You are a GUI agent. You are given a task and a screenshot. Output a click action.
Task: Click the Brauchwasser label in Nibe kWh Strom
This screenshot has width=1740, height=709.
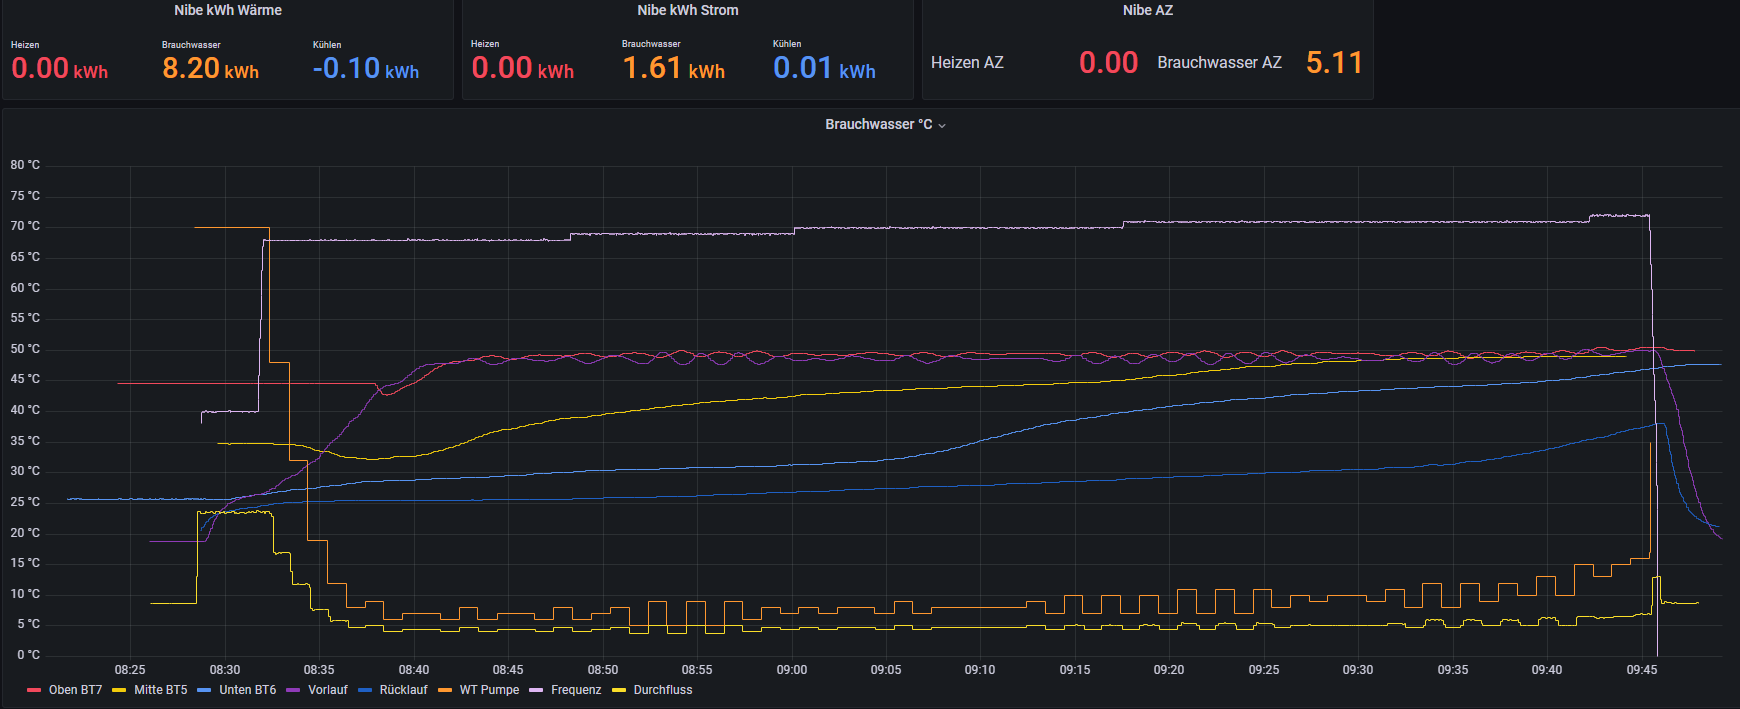tap(651, 44)
